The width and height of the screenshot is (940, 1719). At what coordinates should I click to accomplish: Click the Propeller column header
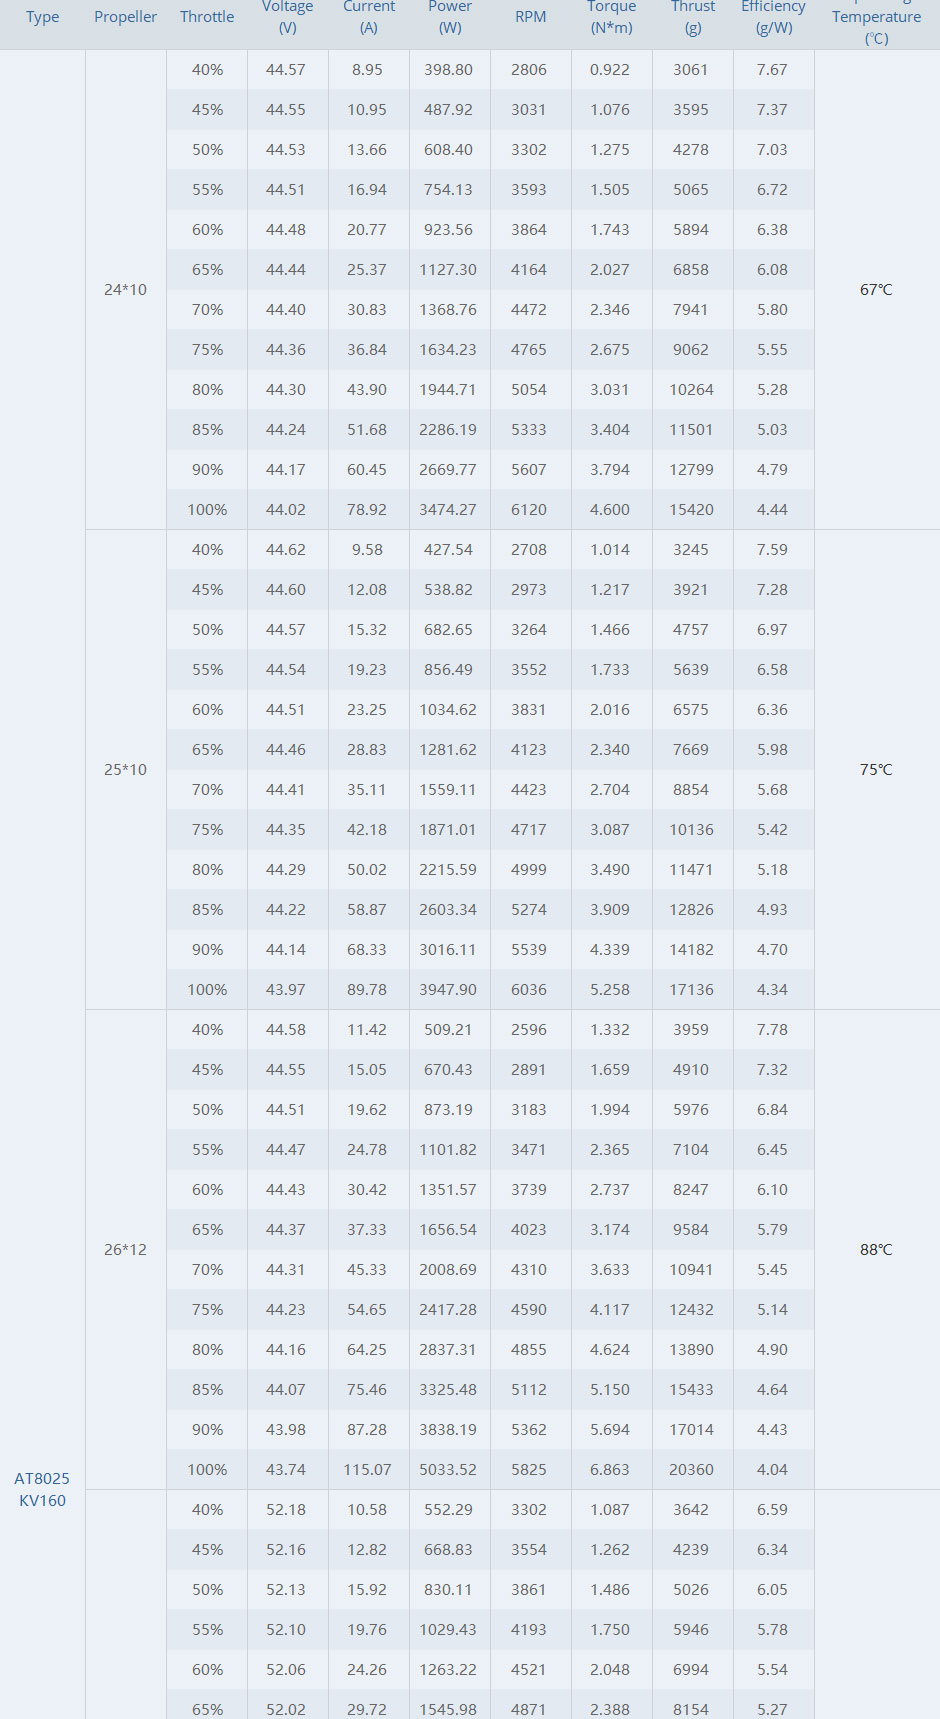[x=125, y=17]
